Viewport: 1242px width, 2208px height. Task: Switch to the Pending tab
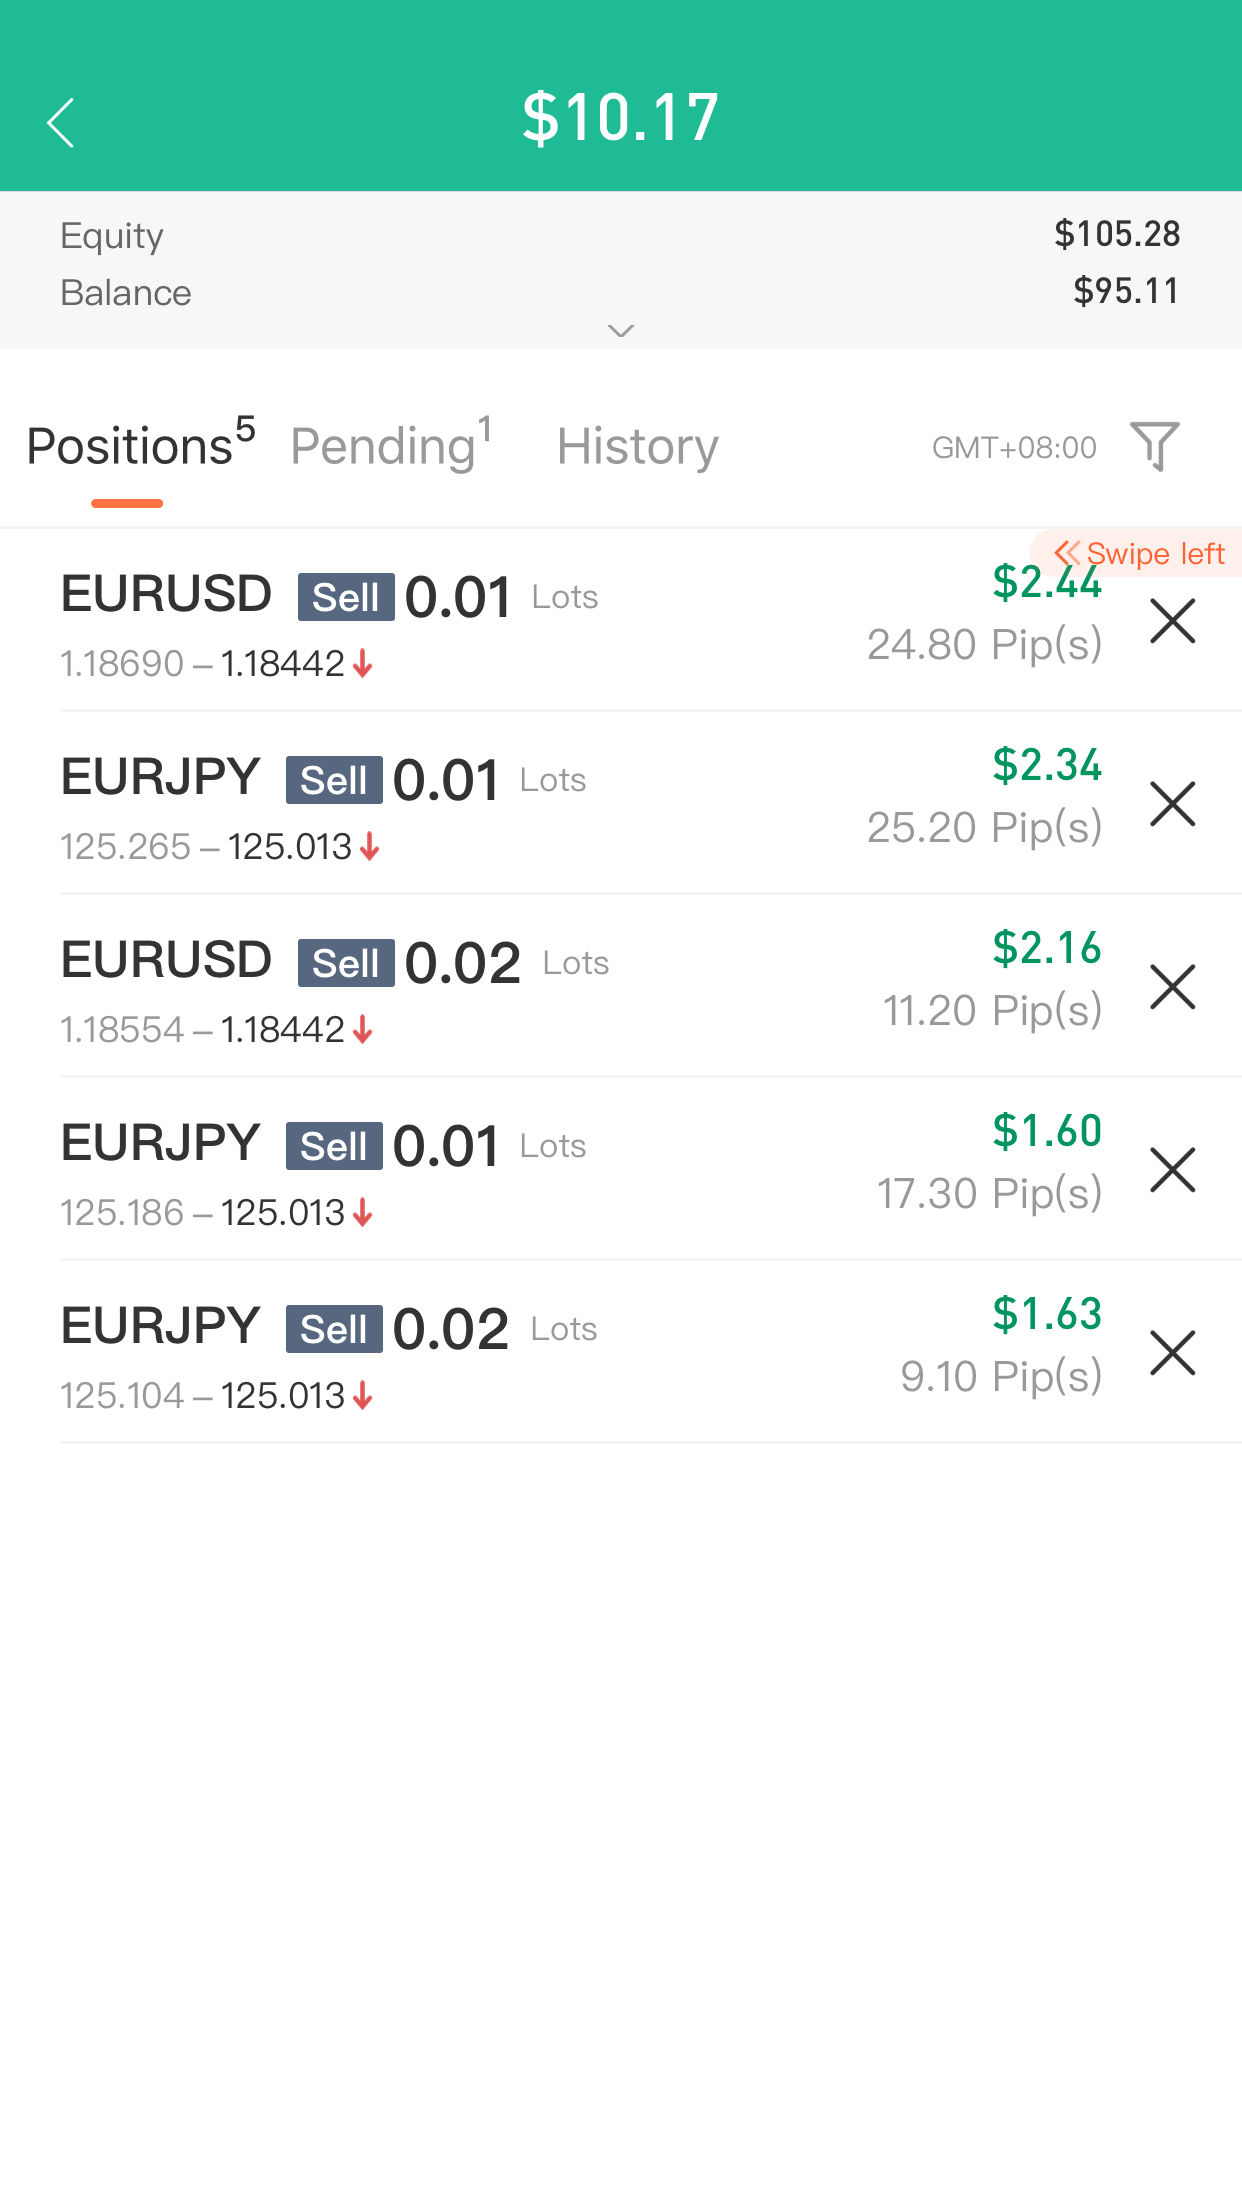[391, 445]
